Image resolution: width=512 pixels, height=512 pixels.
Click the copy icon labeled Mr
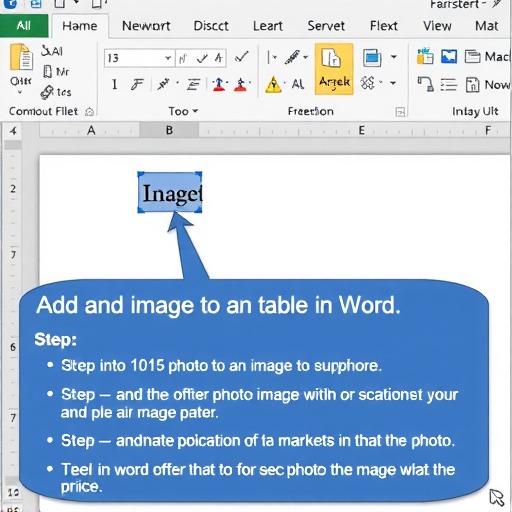(56, 71)
